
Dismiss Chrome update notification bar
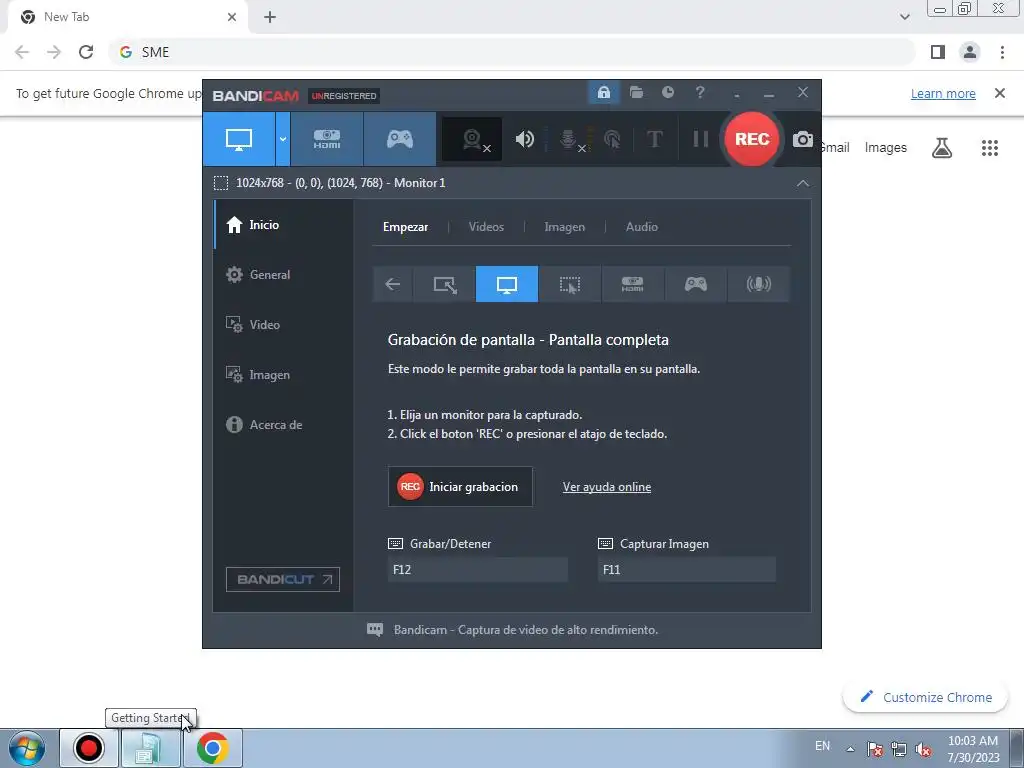click(1000, 93)
